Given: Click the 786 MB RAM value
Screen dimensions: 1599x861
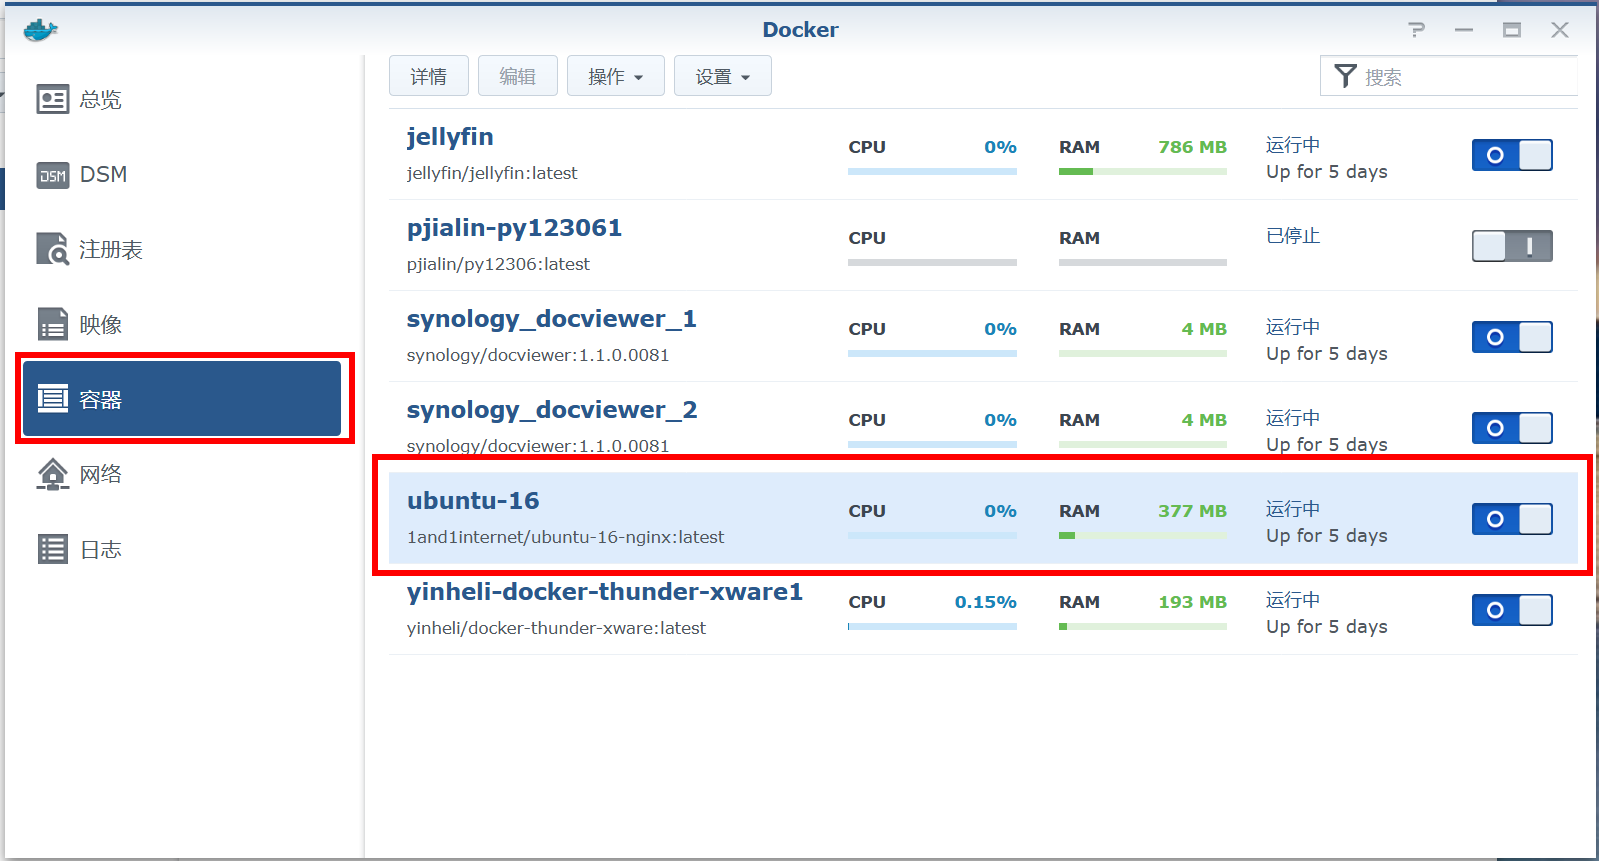Looking at the screenshot, I should pos(1192,147).
